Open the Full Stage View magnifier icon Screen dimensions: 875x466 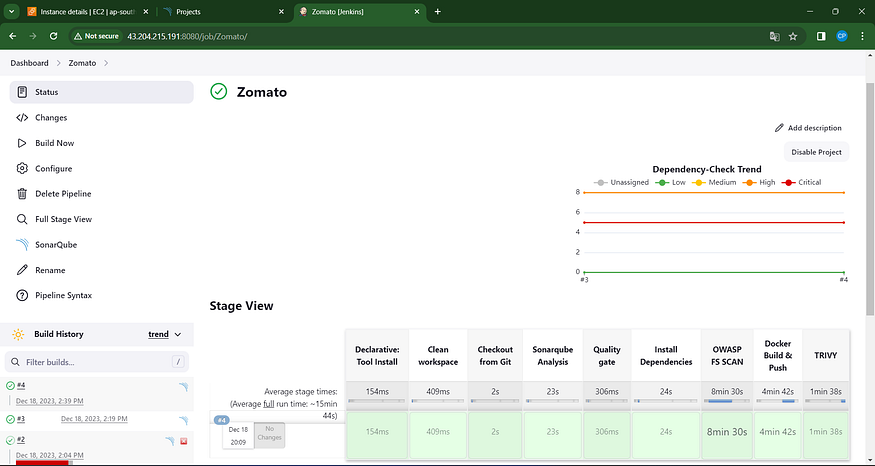pyautogui.click(x=22, y=219)
